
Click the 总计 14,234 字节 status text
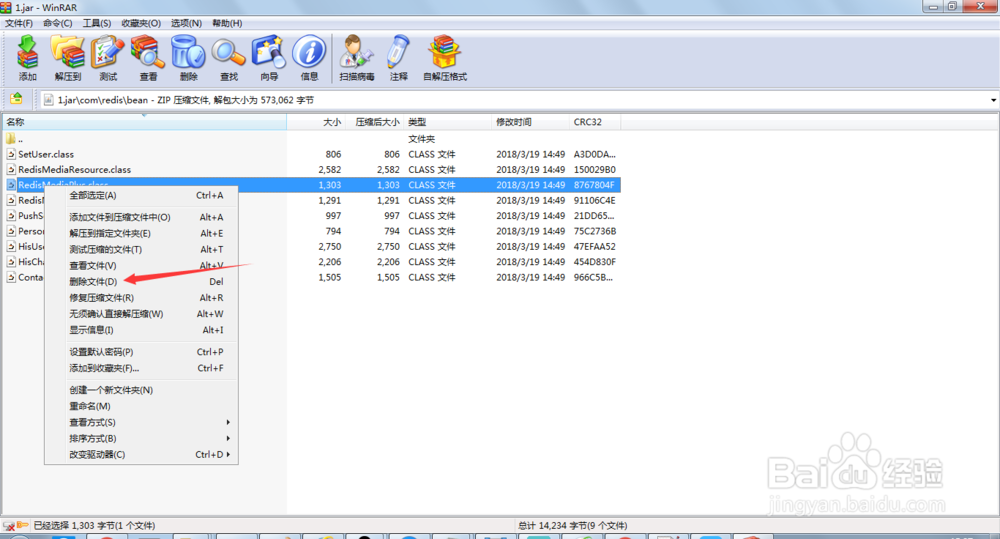(x=573, y=526)
